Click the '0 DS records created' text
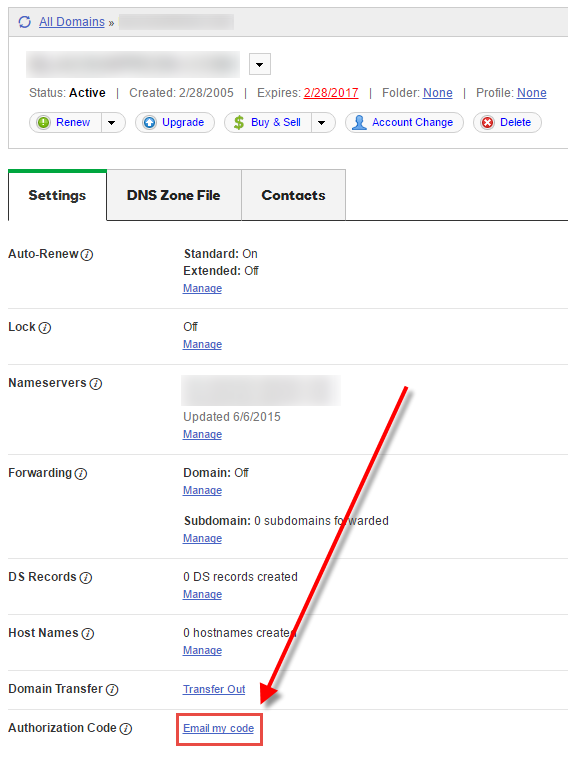568x764 pixels. (240, 577)
